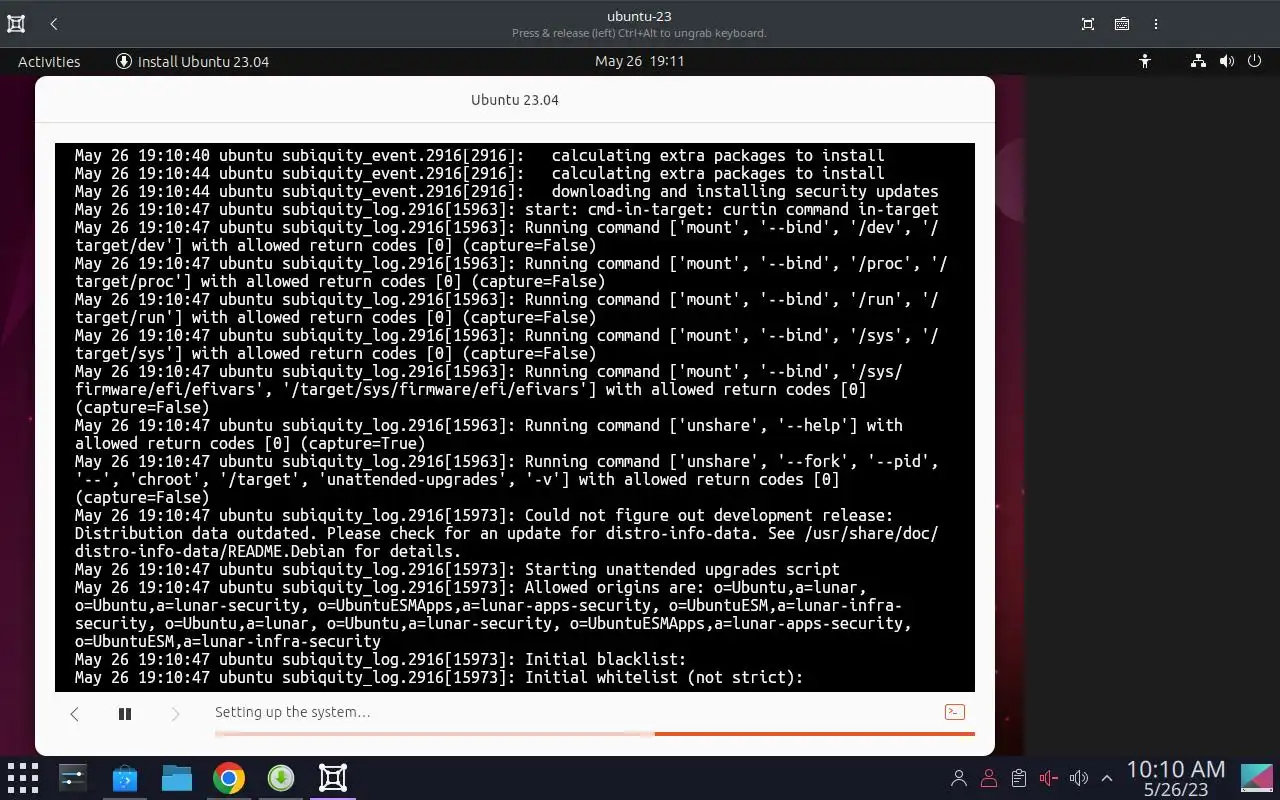
Task: Click the muted microphone tray icon
Action: [1049, 778]
